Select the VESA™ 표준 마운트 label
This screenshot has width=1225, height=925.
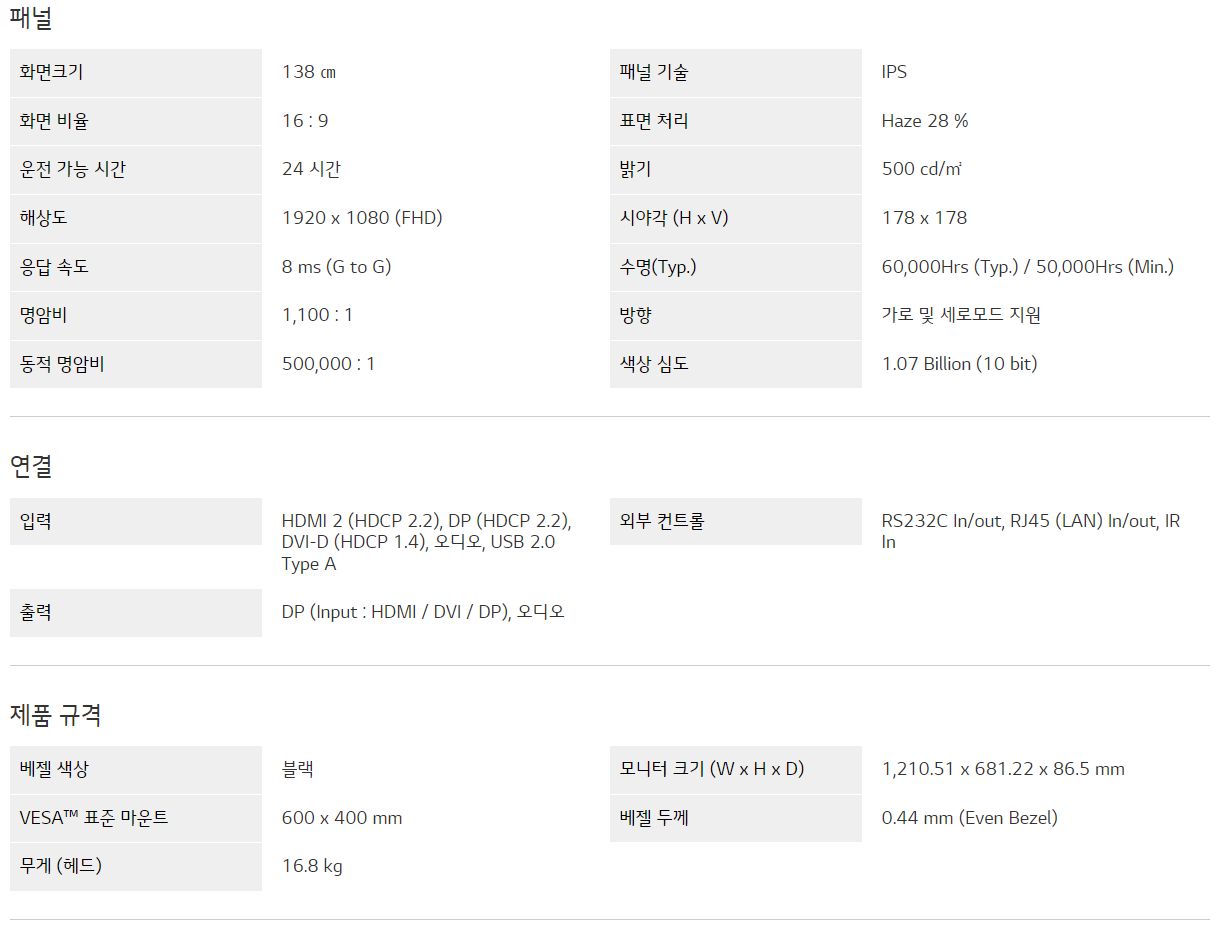(94, 818)
